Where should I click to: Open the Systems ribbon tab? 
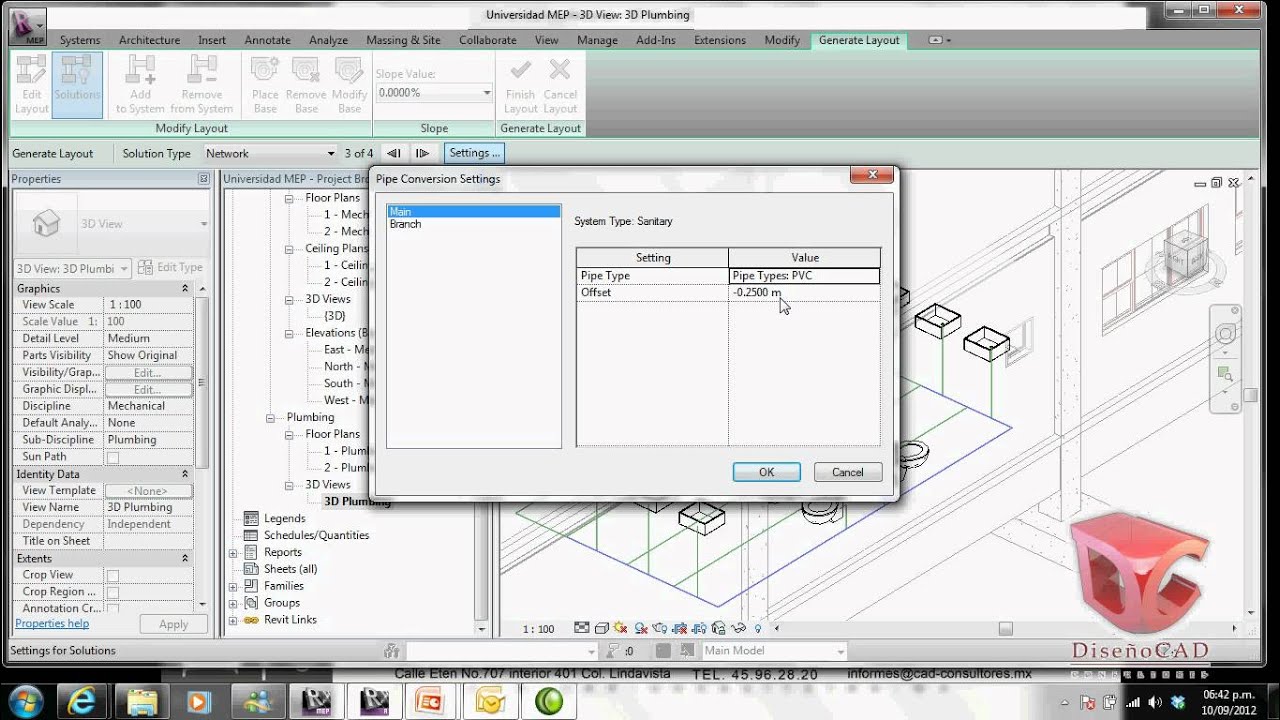click(x=80, y=40)
